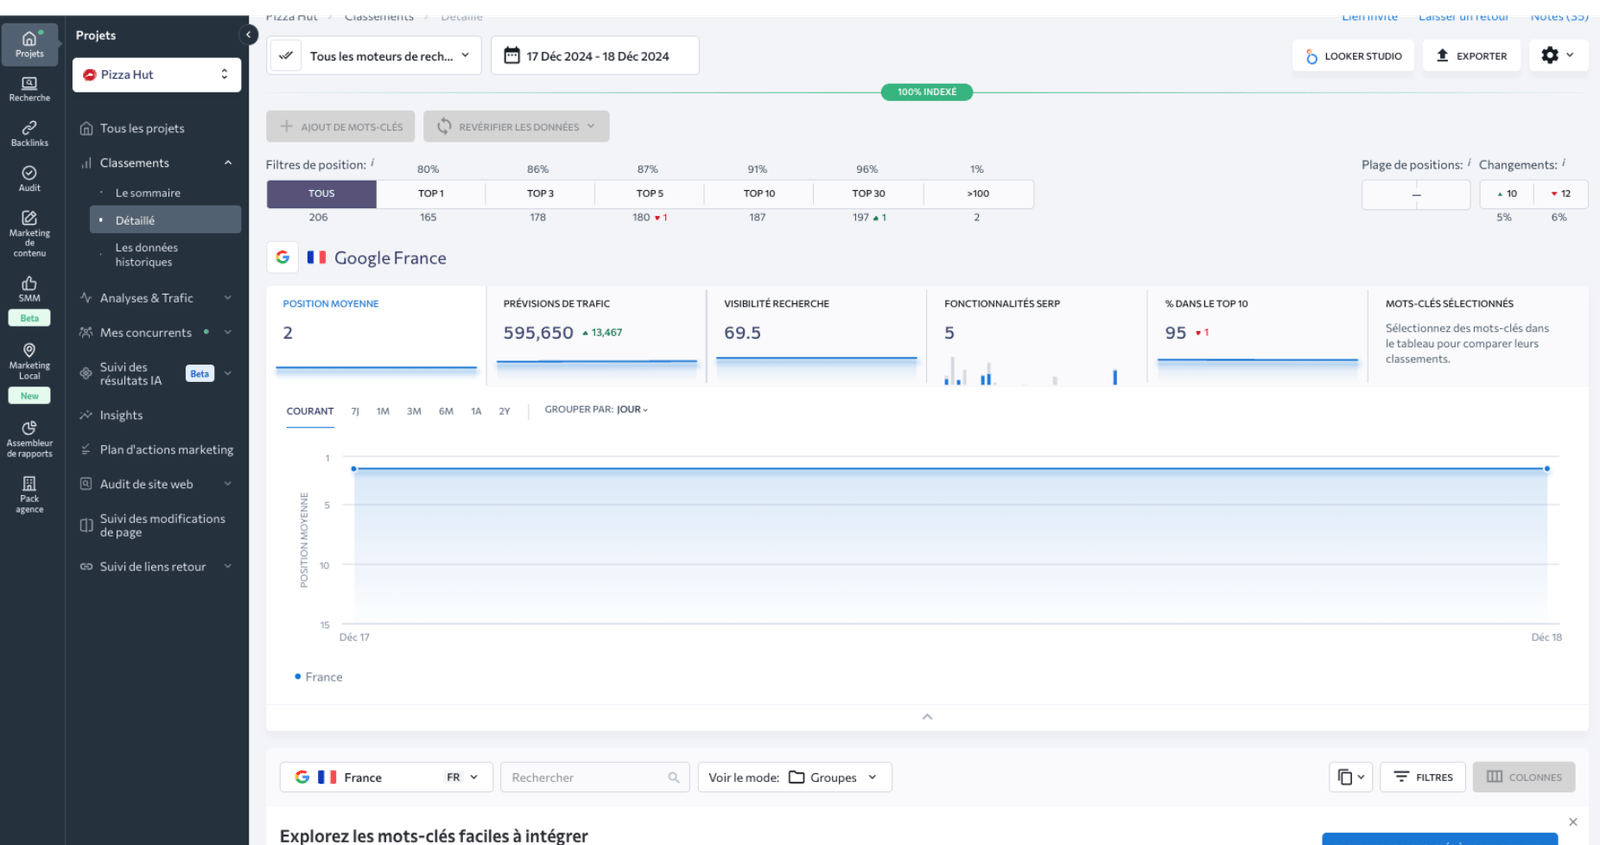Select the TOP 10 position filter
Screen dimensions: 1600x845
click(x=759, y=194)
